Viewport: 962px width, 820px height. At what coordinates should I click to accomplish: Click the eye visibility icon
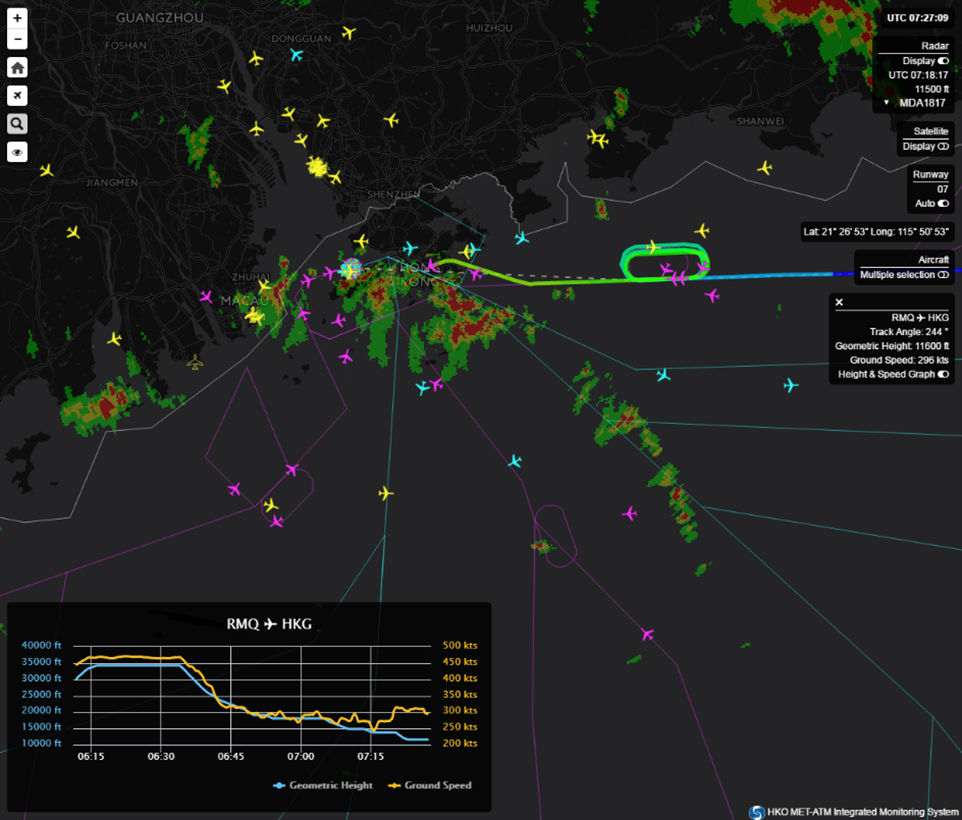pyautogui.click(x=17, y=152)
